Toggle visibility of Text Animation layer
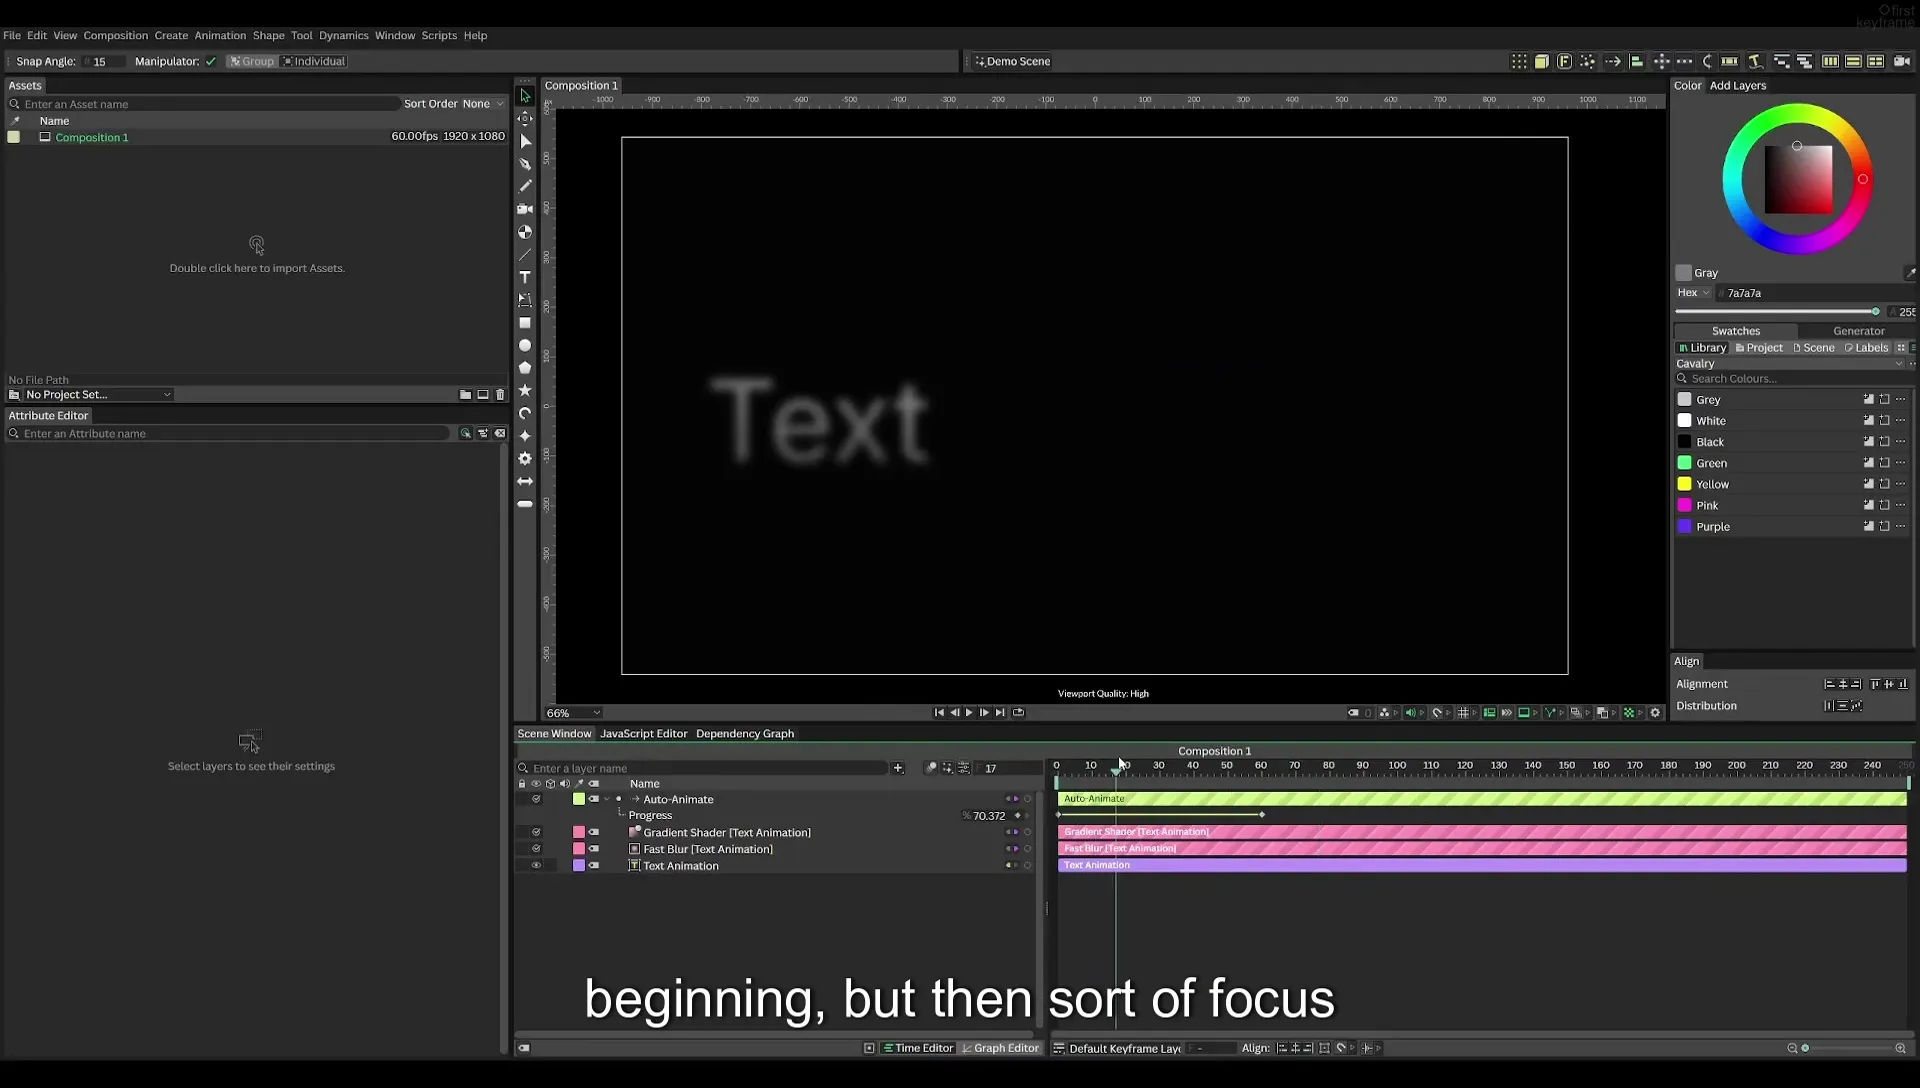This screenshot has height=1088, width=1920. coord(536,866)
